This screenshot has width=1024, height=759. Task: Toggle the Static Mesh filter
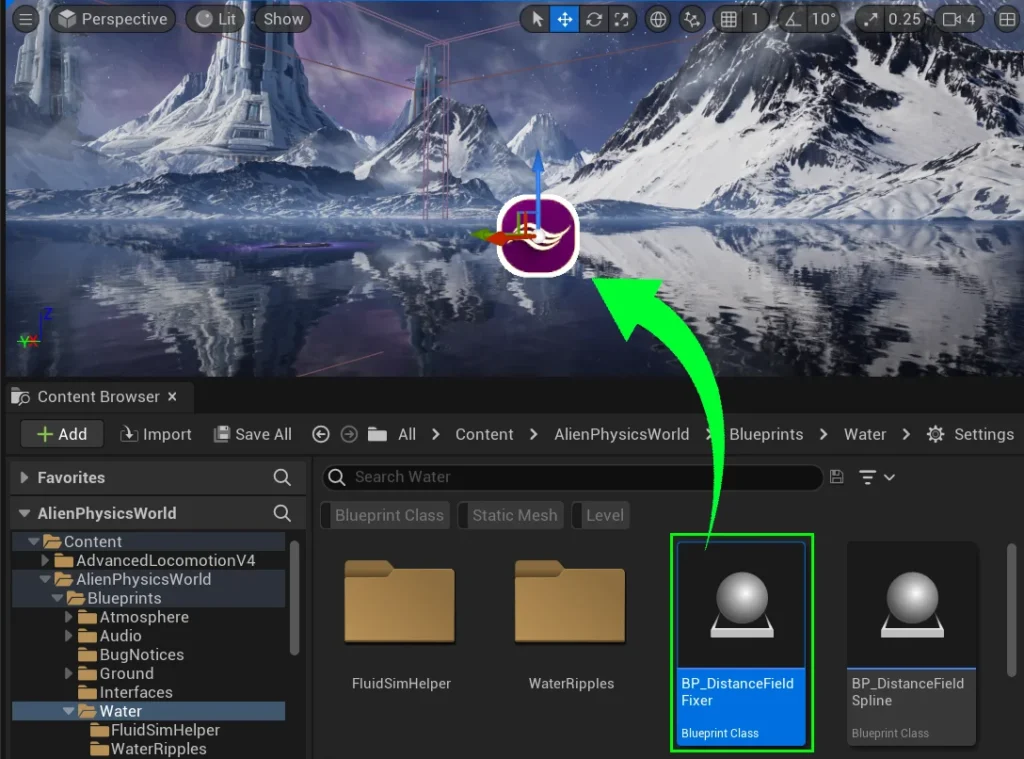[514, 516]
